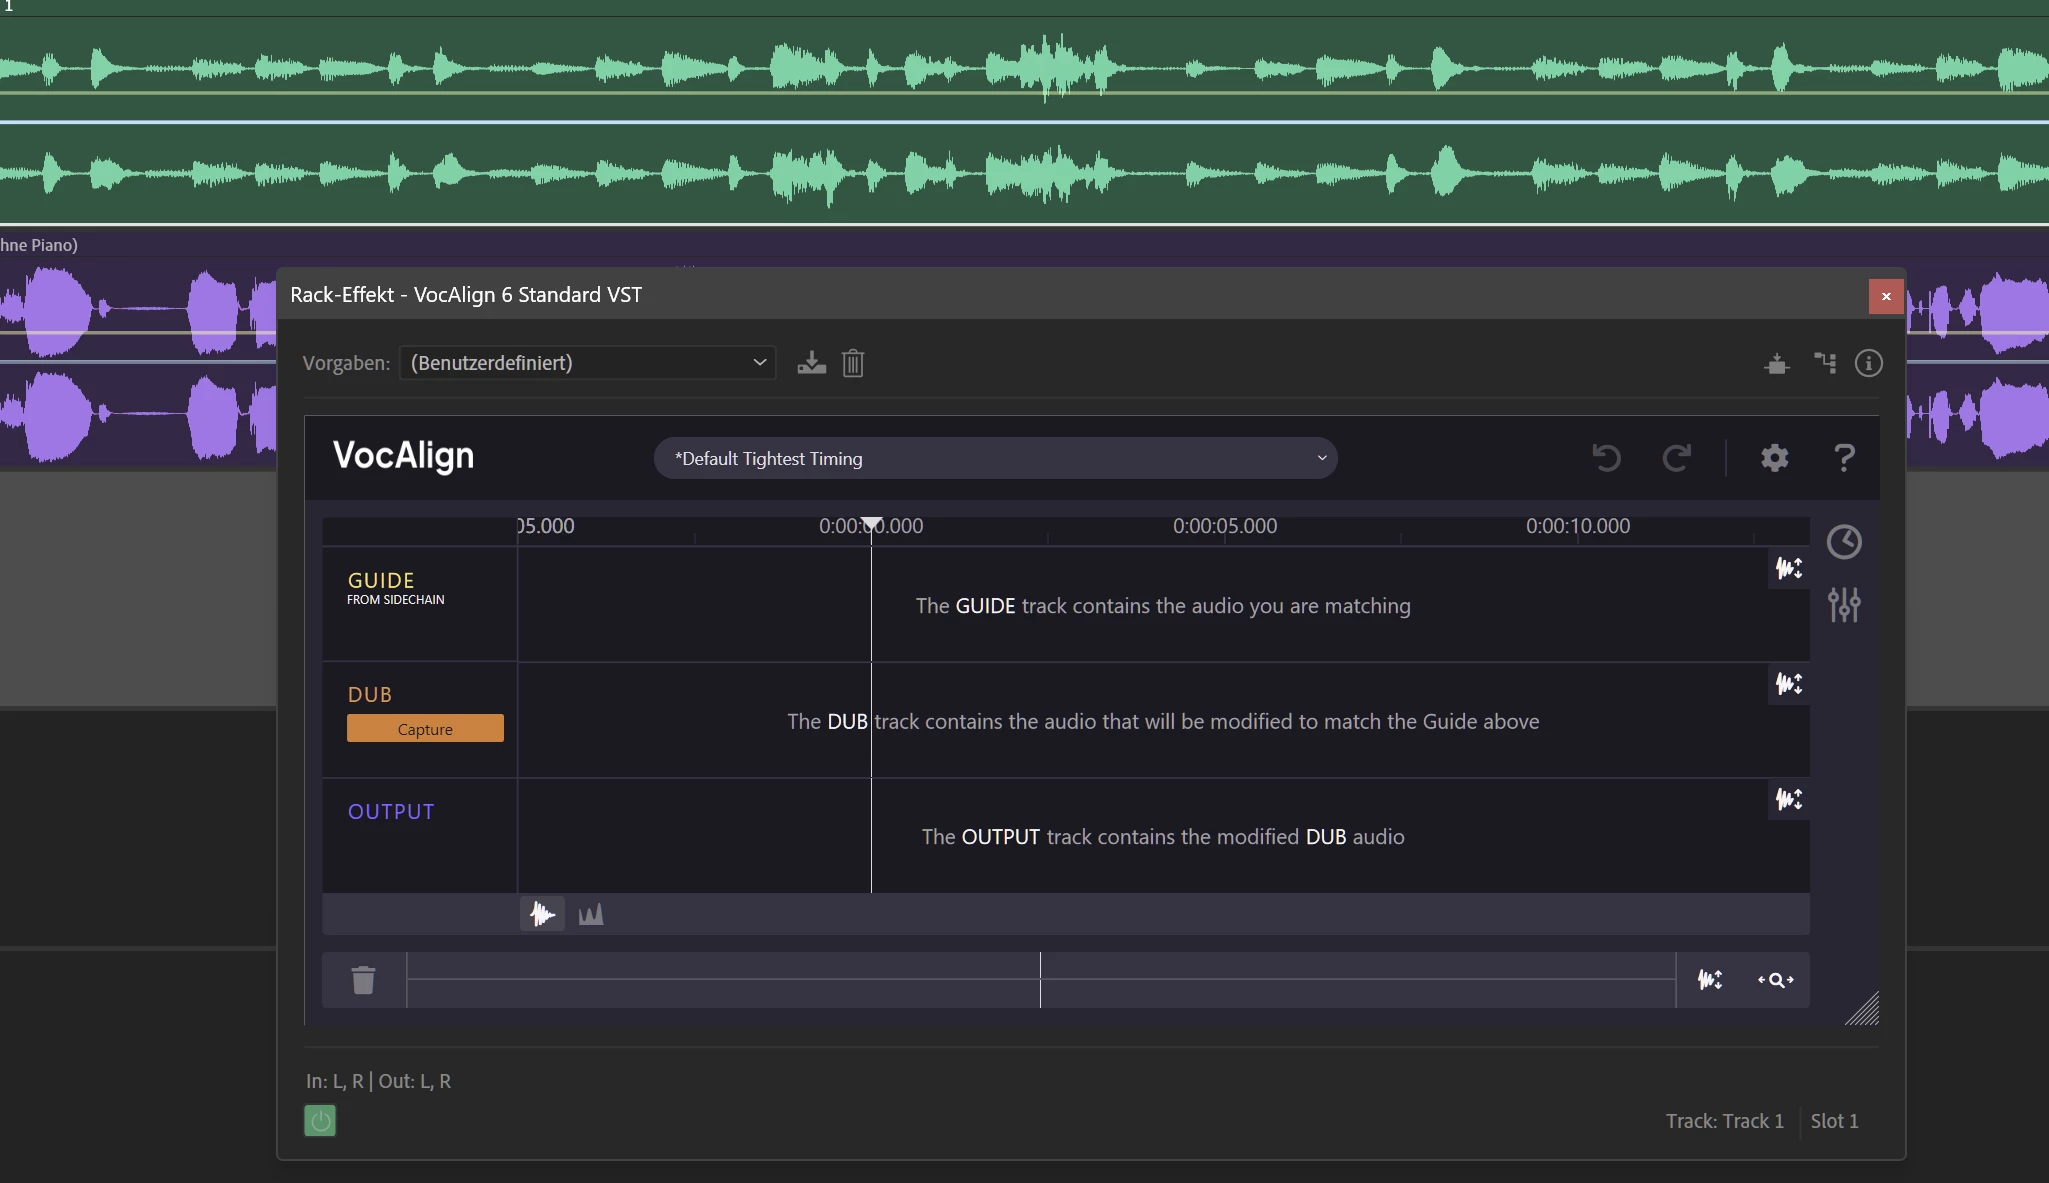Click DUB track waveform zoom icon
Image resolution: width=2049 pixels, height=1183 pixels.
pyautogui.click(x=1789, y=684)
